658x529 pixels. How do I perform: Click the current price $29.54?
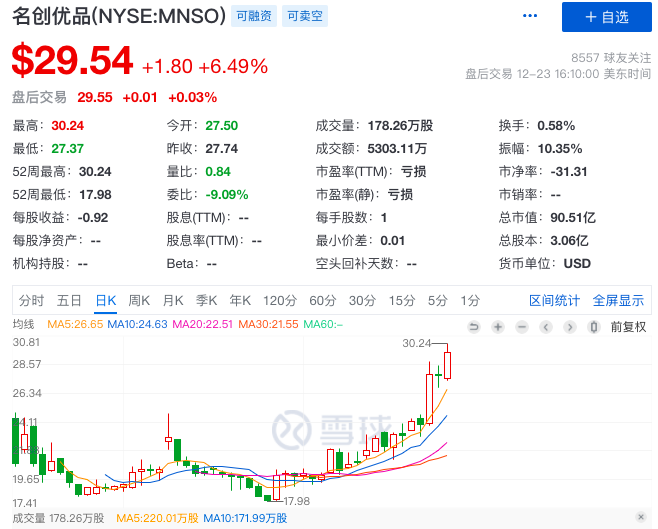(72, 61)
